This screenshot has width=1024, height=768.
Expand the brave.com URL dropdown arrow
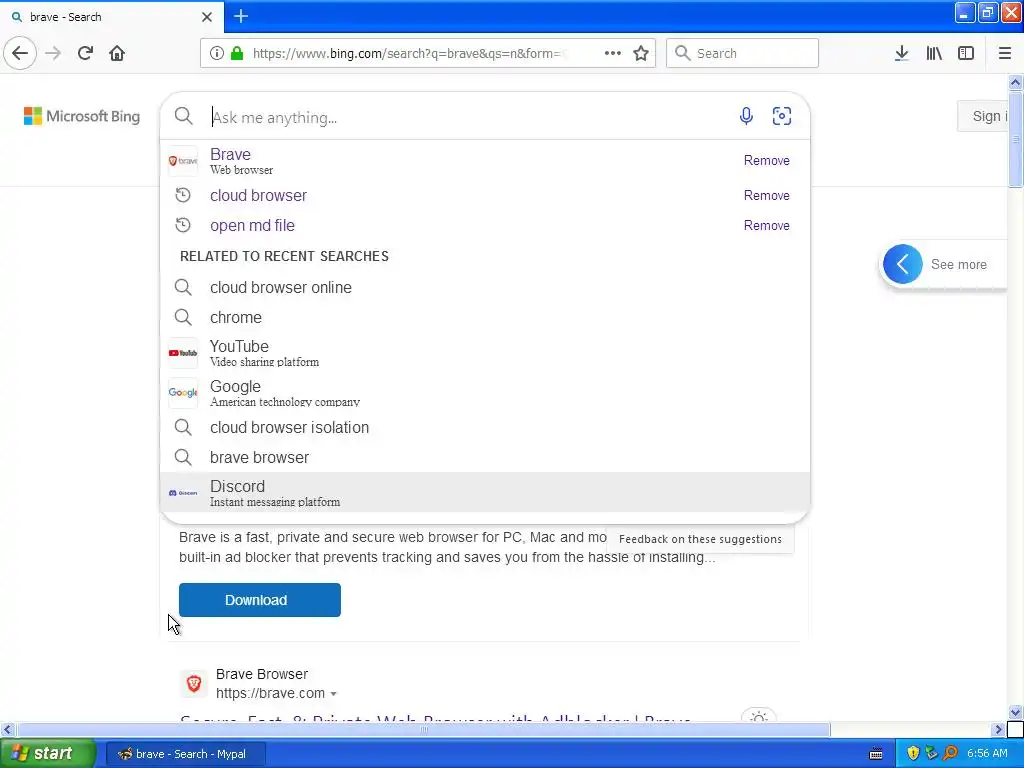pos(334,694)
